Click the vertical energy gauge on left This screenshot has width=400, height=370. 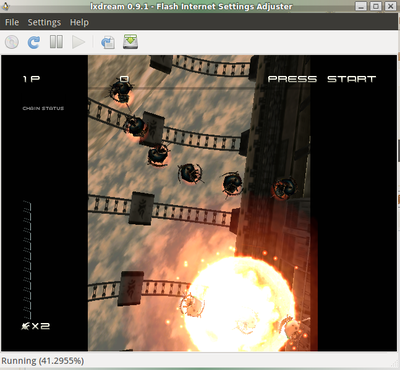[27, 260]
